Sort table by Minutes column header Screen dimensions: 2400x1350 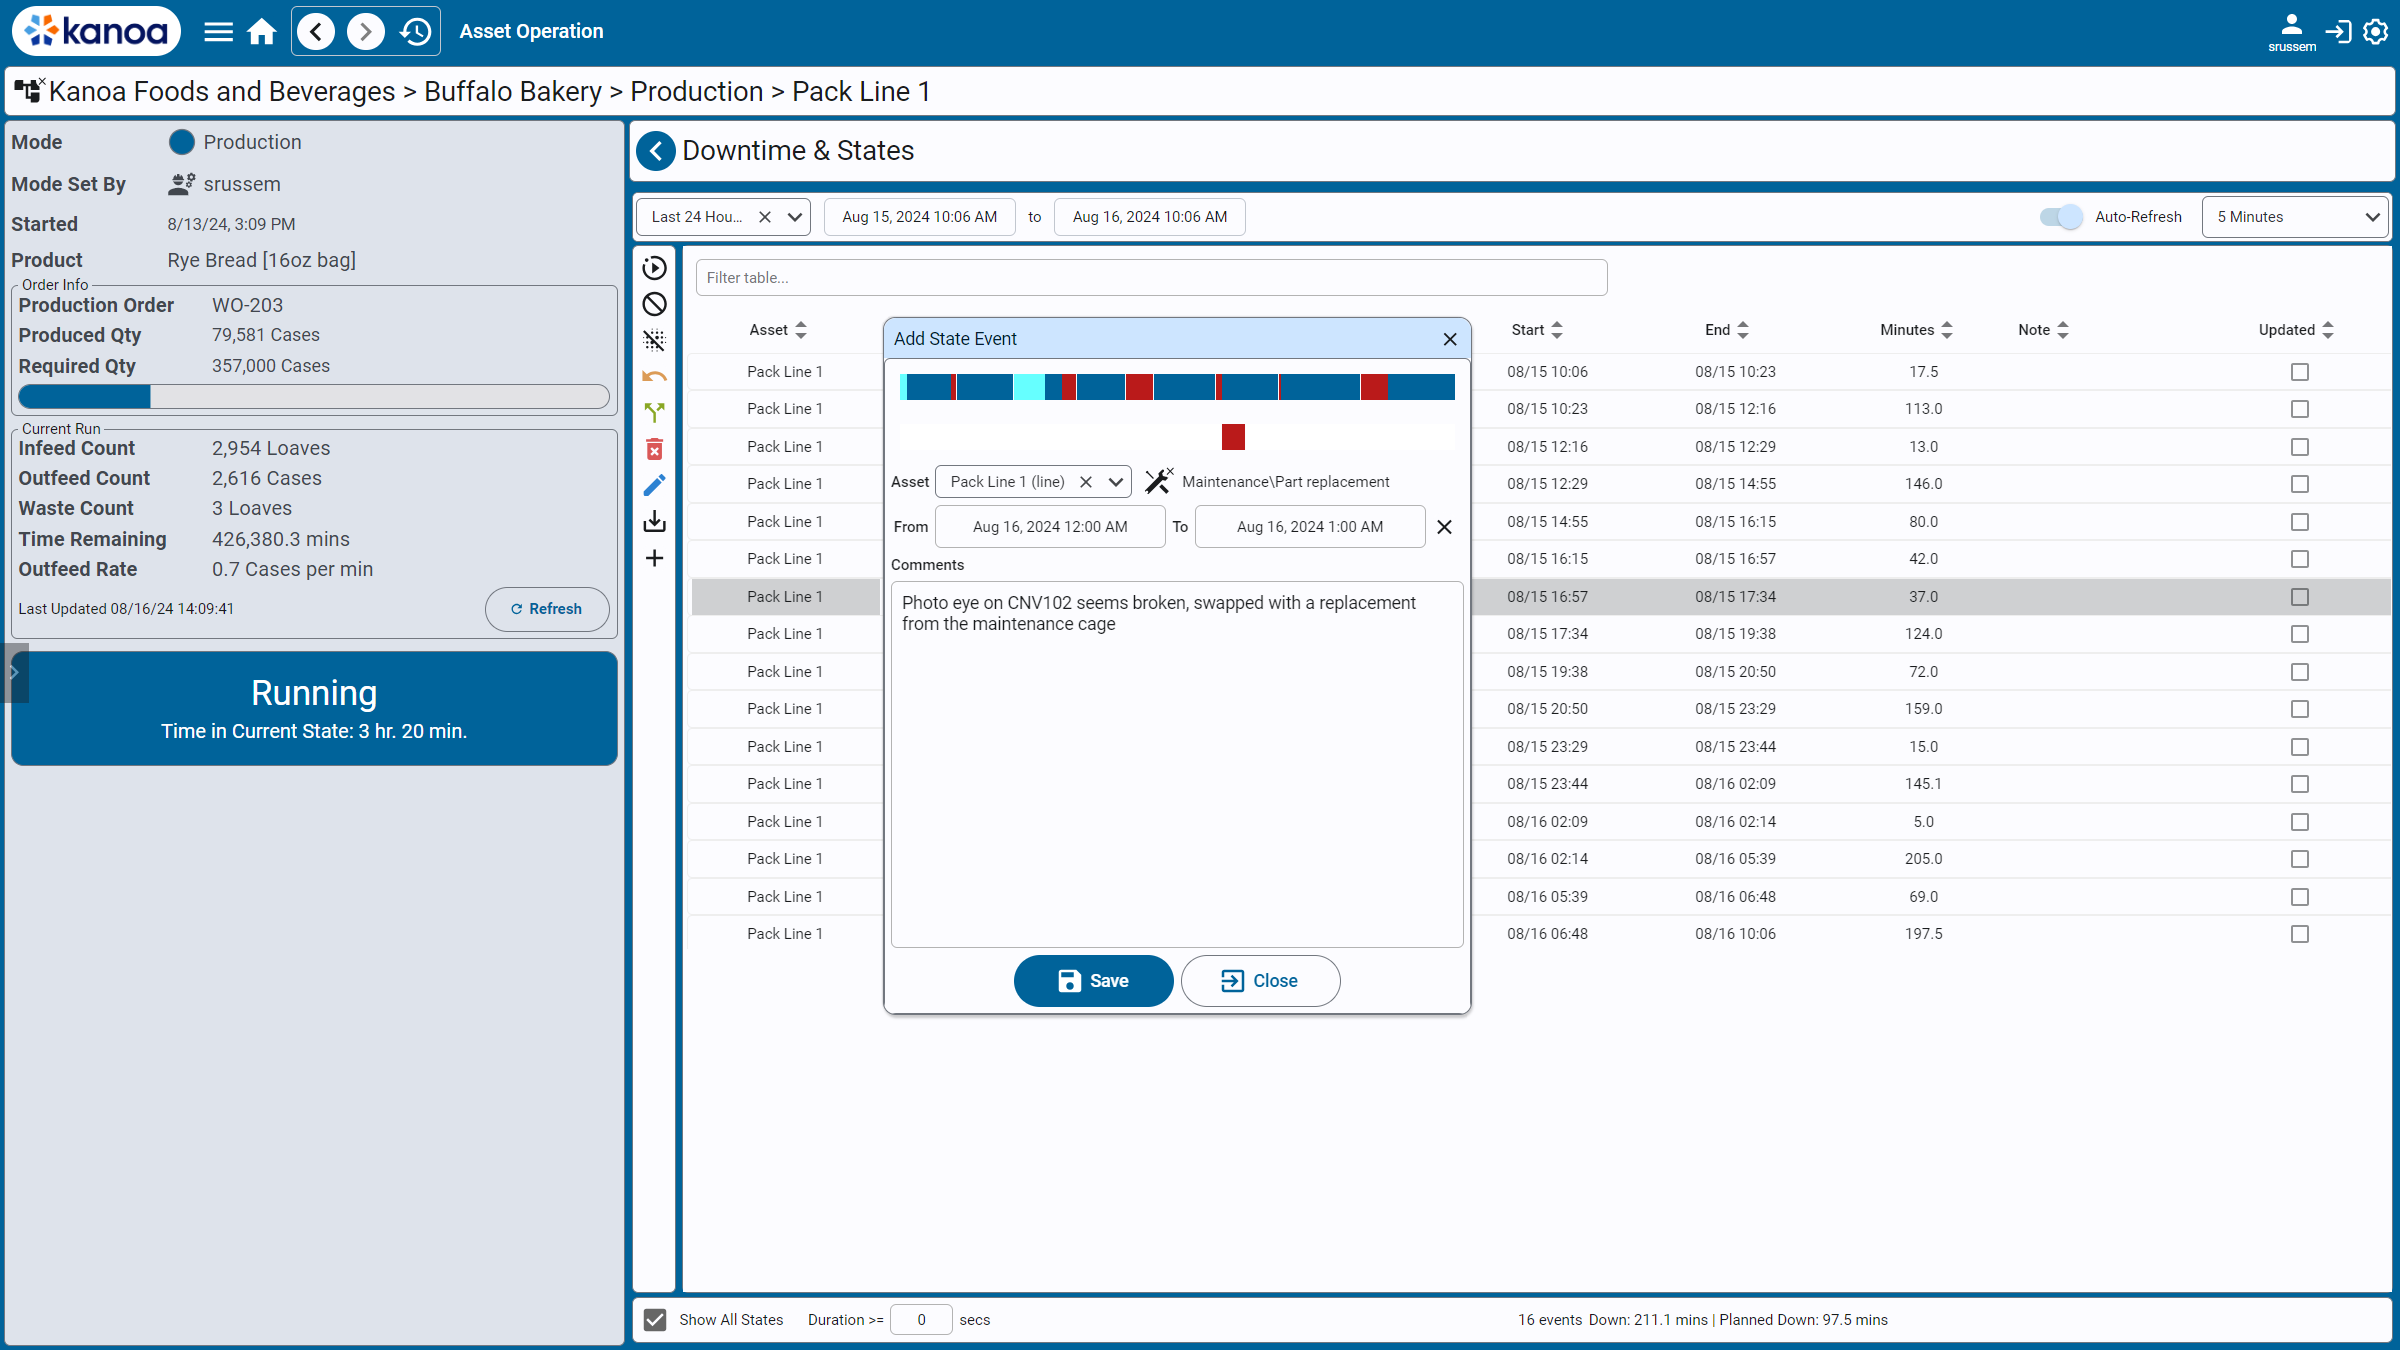pyautogui.click(x=1915, y=330)
